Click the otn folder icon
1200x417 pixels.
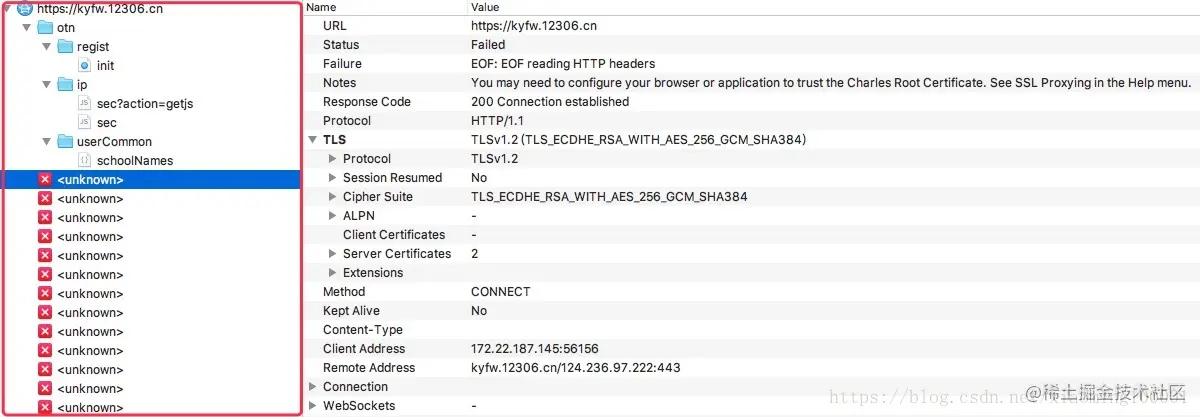tap(45, 27)
